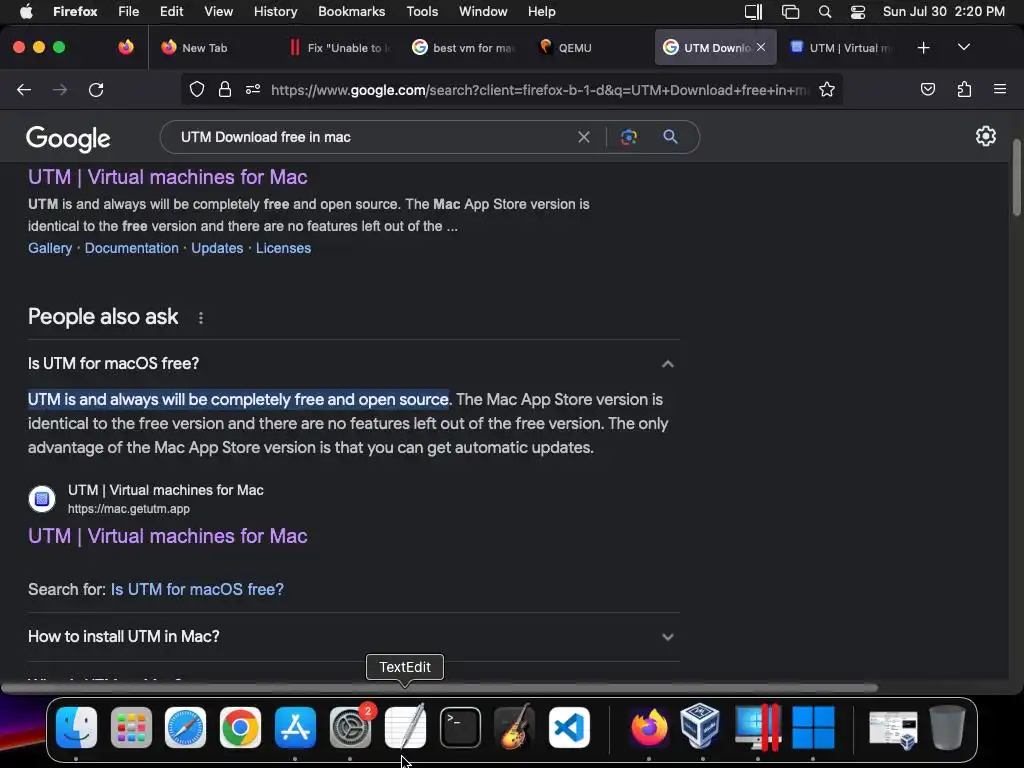Switch to the 'UTM | Virtual m' tab
Screen dimensions: 1024x768
pos(841,47)
